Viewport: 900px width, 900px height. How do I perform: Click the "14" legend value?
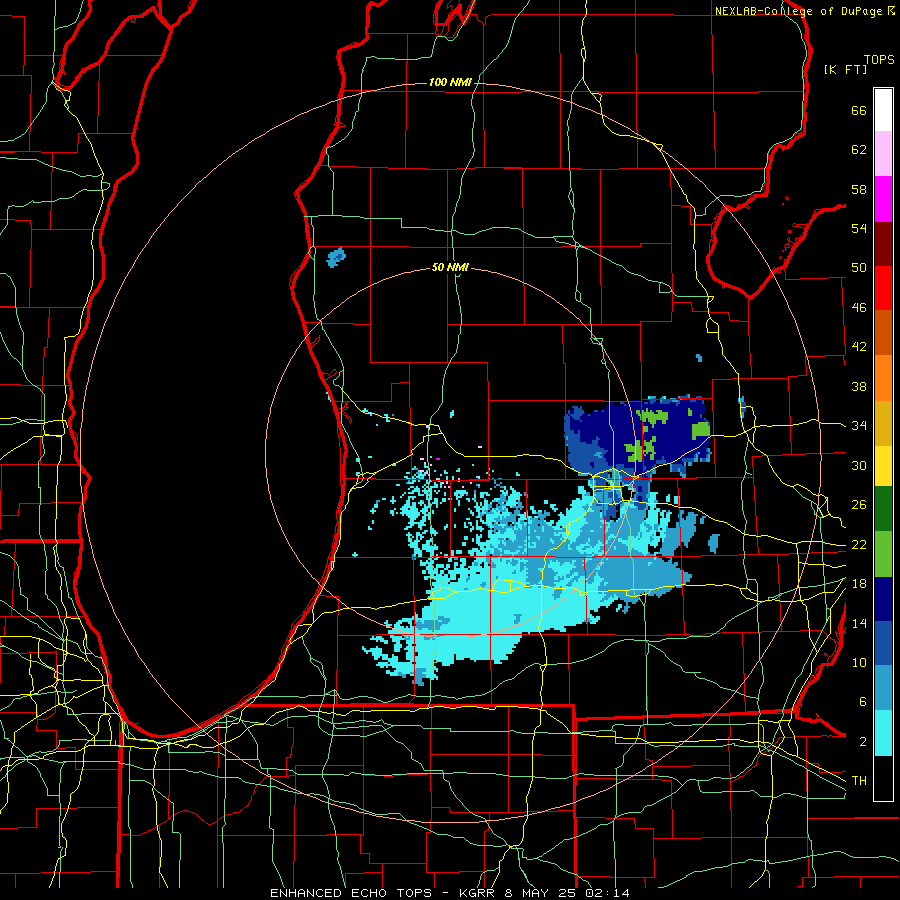click(859, 623)
